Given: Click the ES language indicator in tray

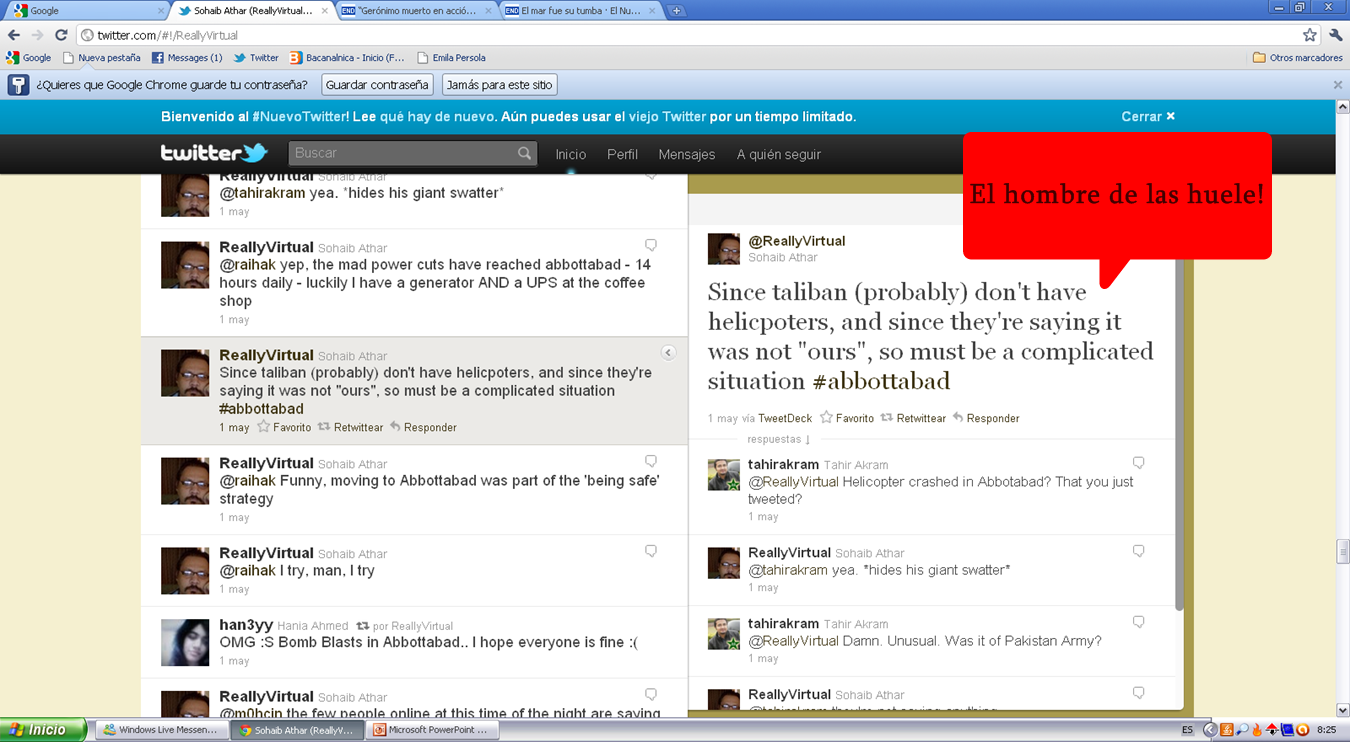Looking at the screenshot, I should (1187, 730).
